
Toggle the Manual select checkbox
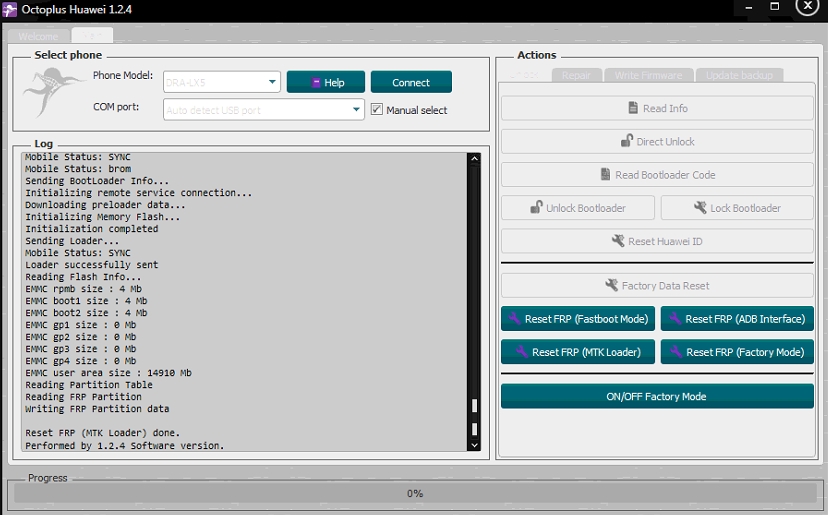point(377,109)
